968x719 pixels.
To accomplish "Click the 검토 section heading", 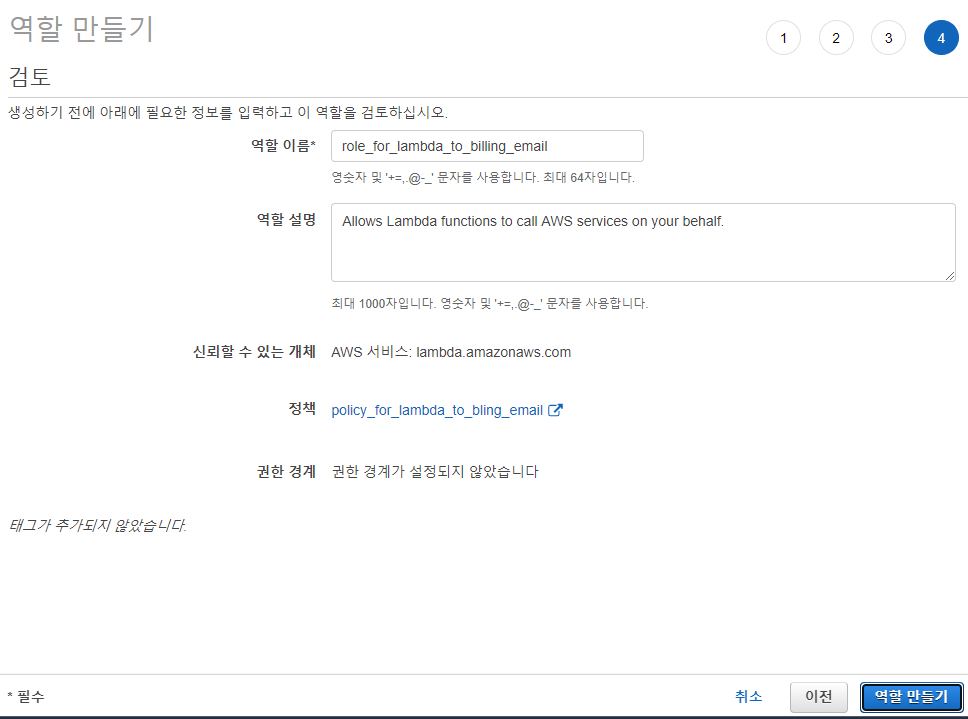I will click(30, 77).
